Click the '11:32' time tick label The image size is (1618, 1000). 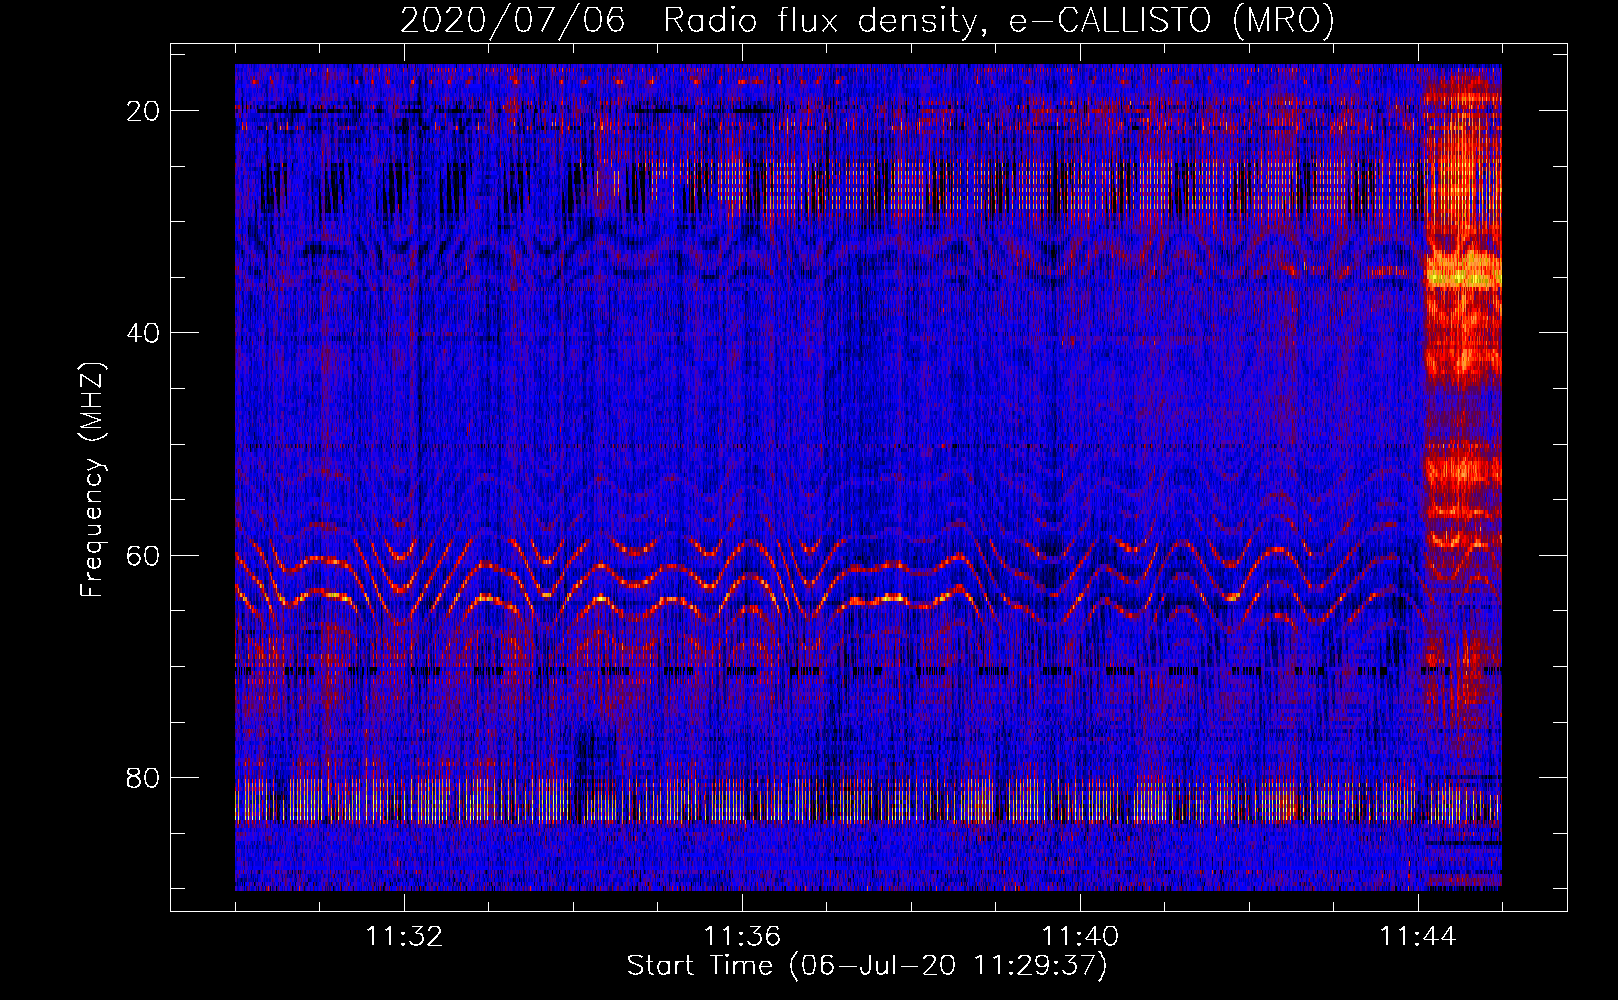coord(404,937)
